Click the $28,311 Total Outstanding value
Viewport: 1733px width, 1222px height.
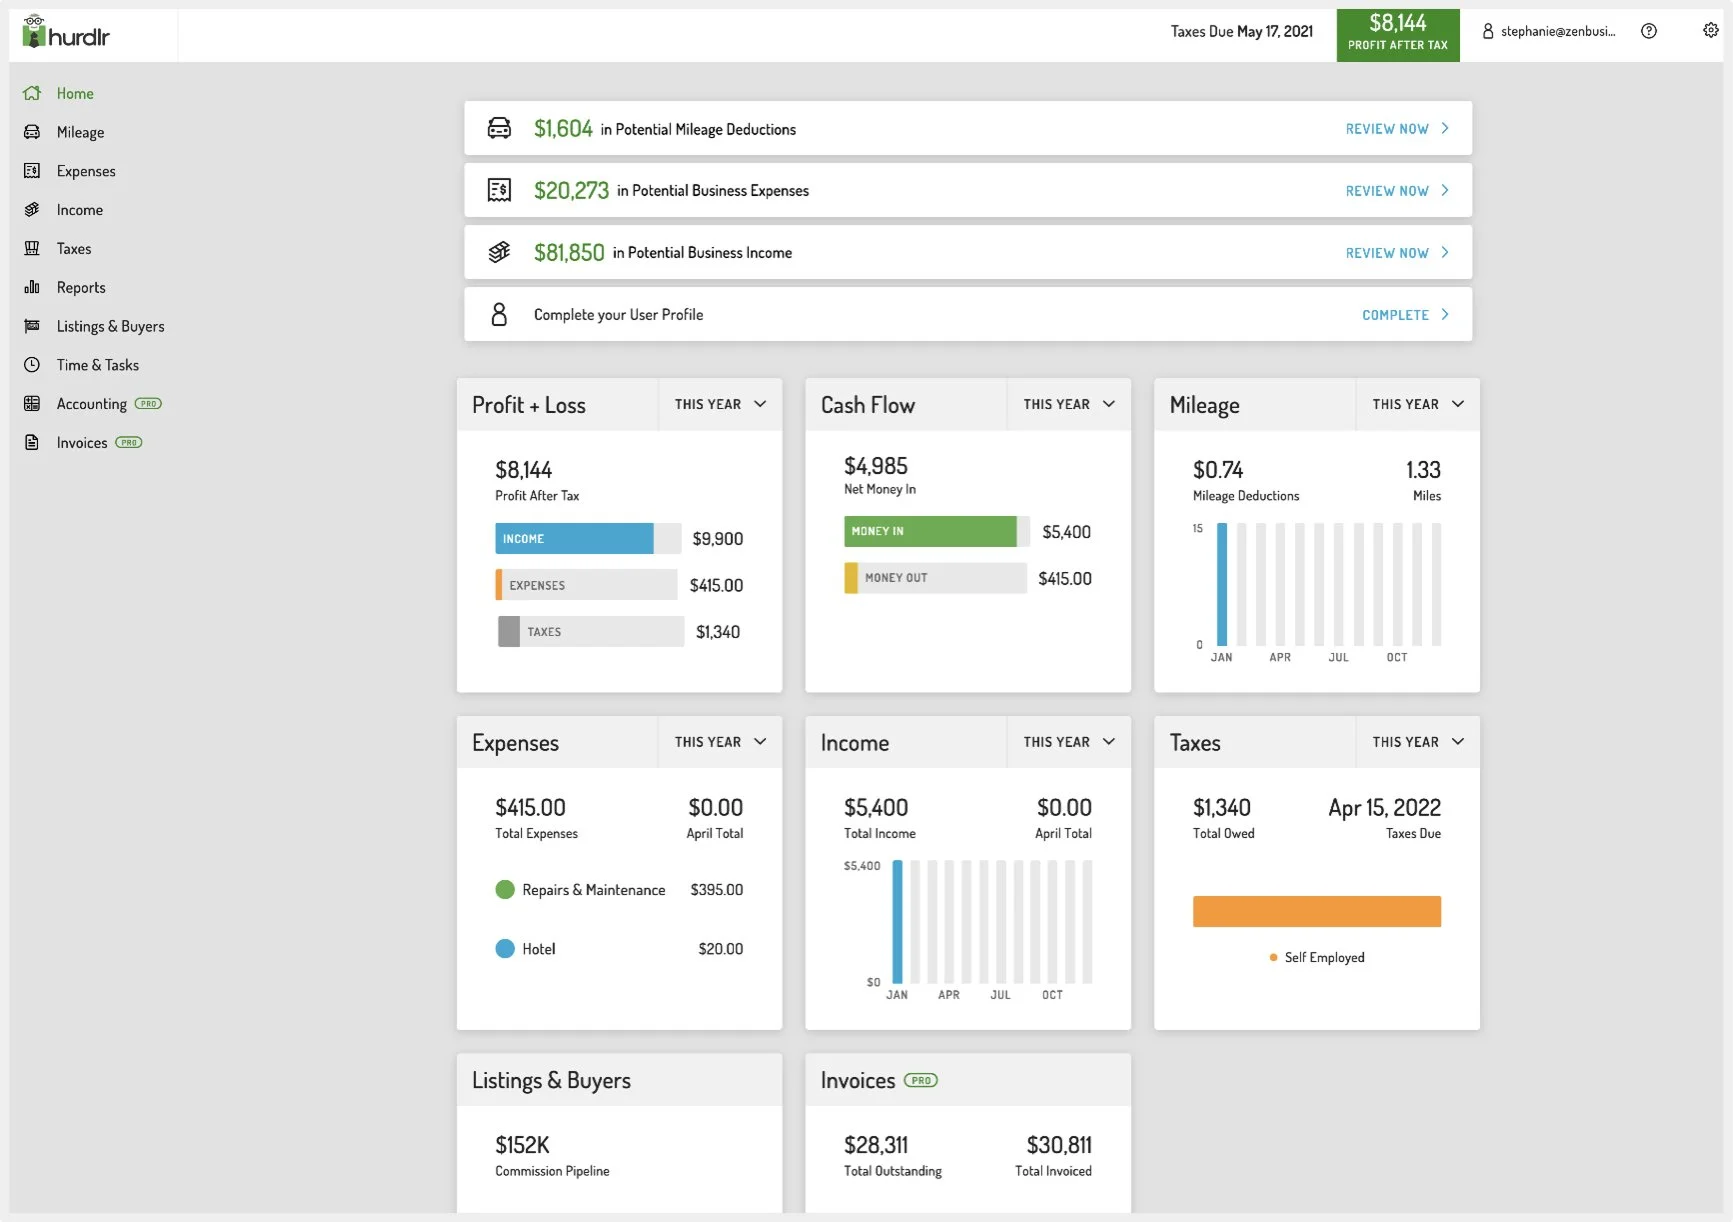[x=876, y=1145]
